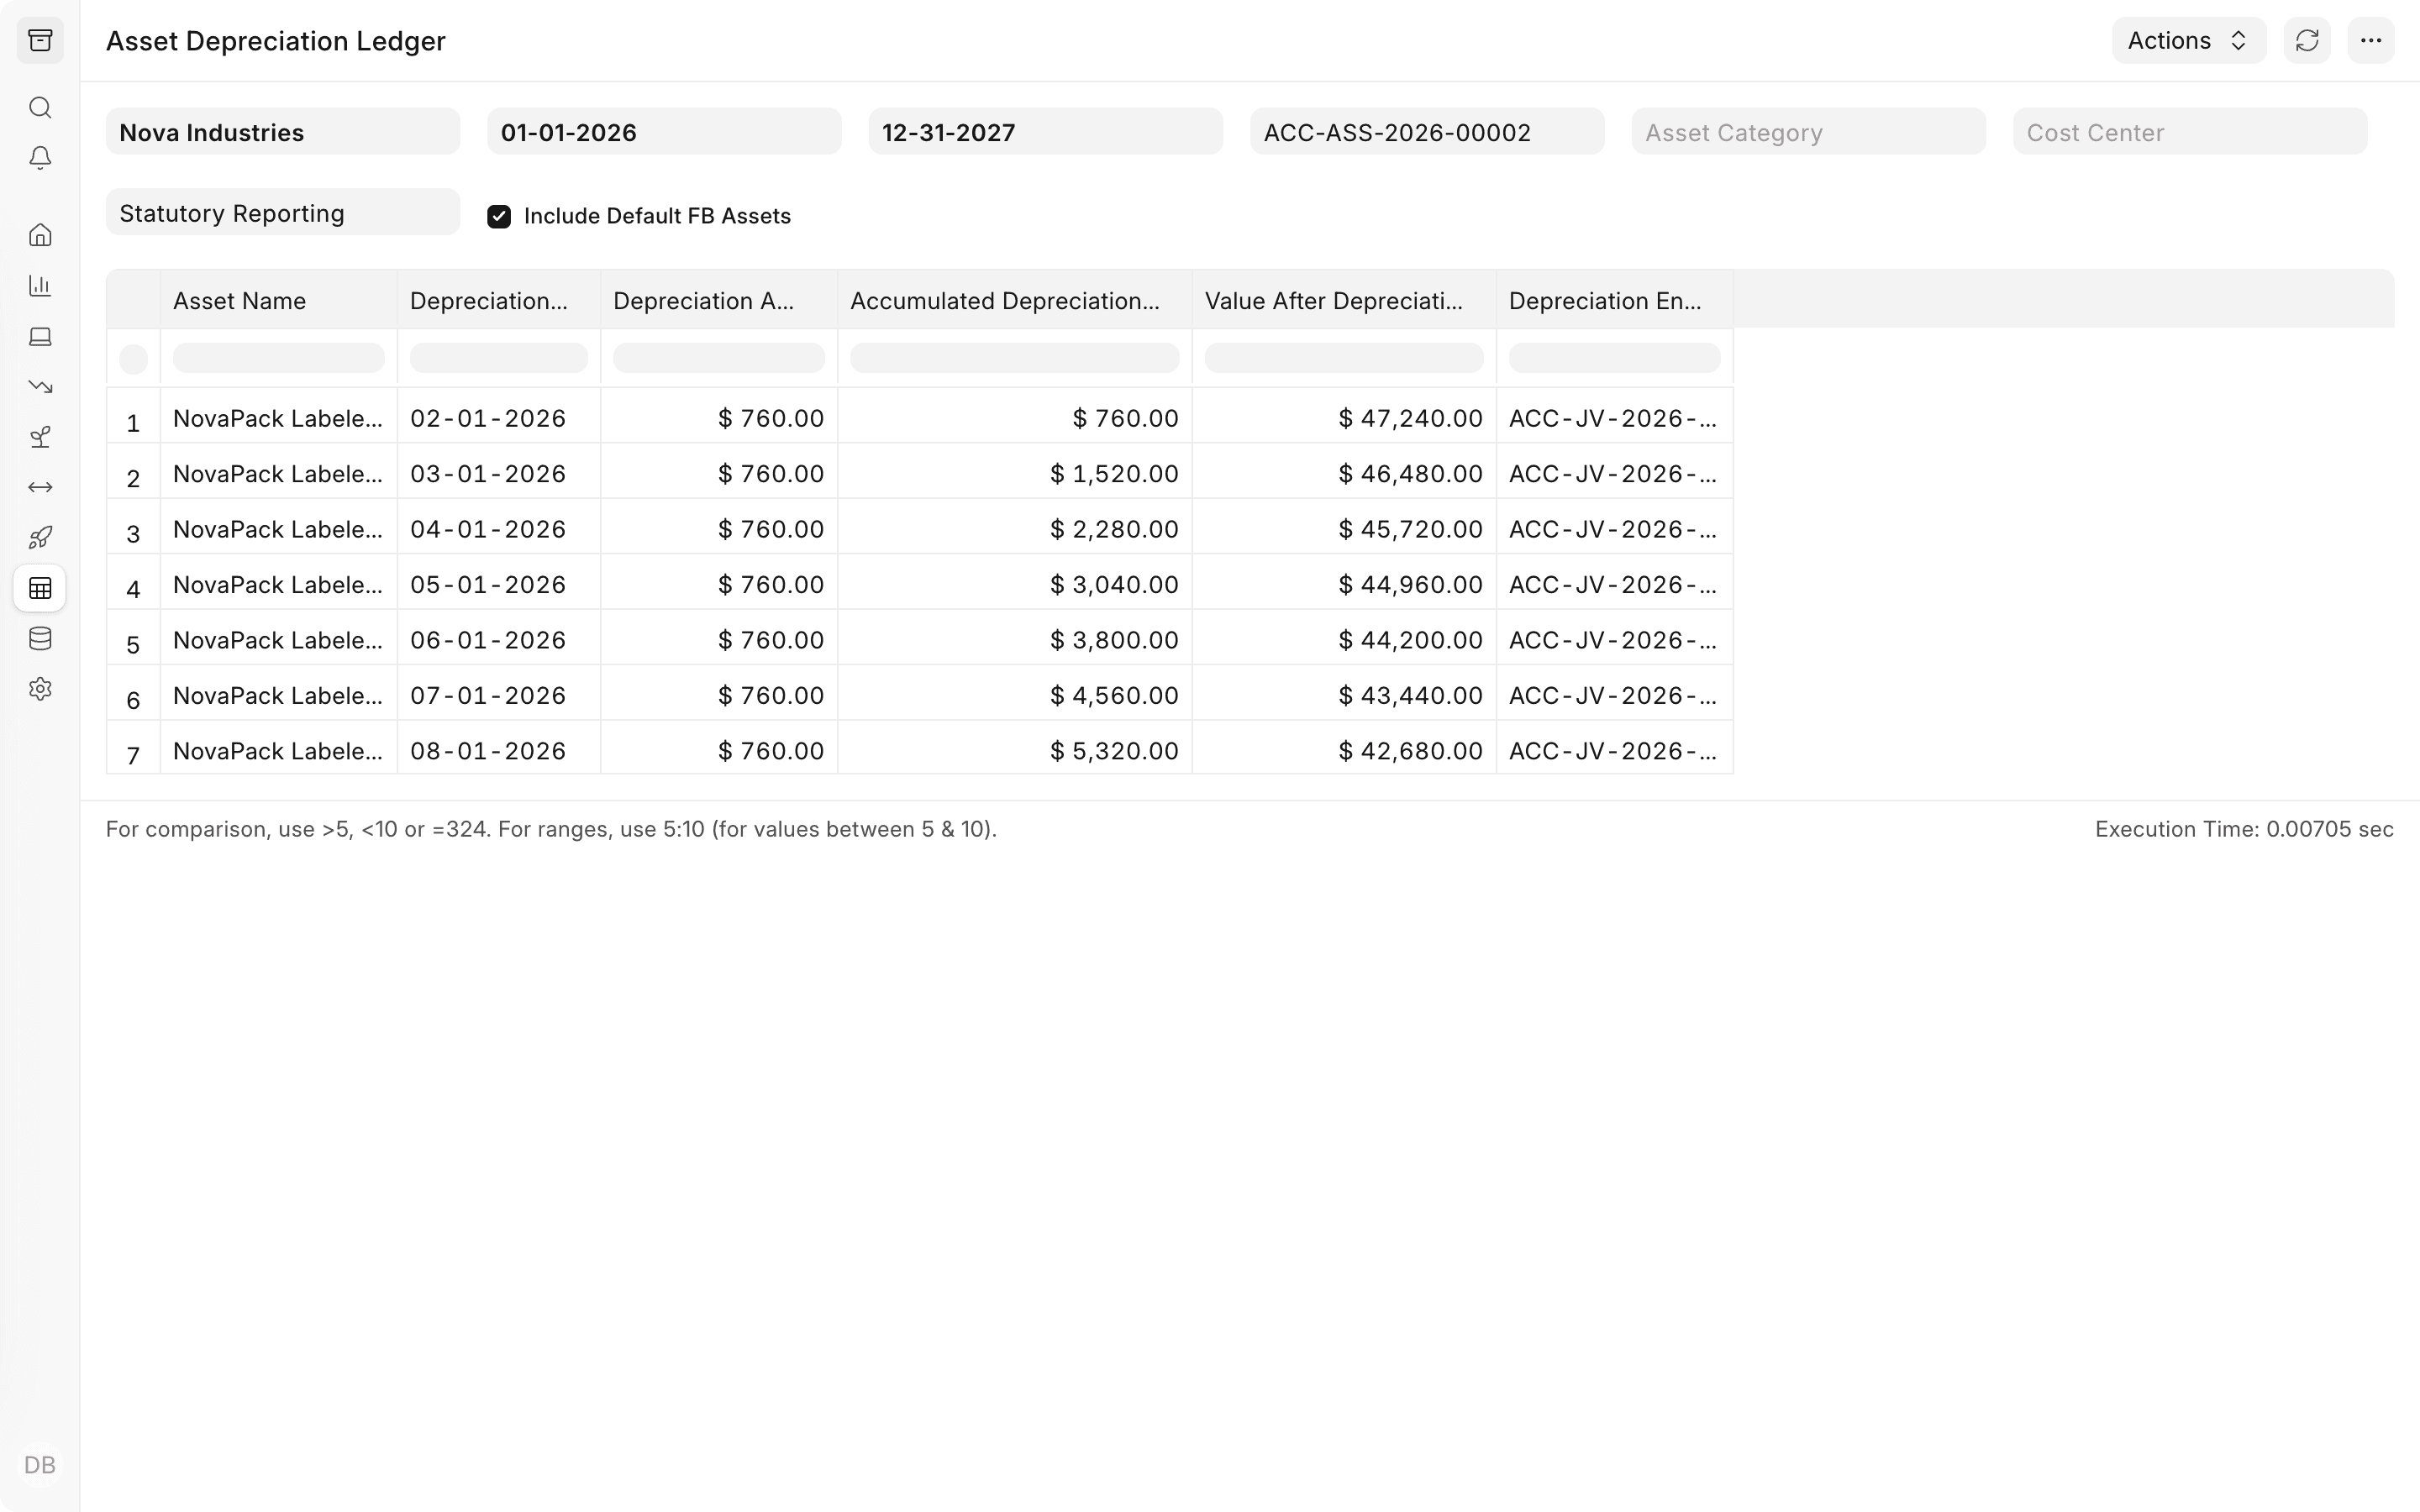Image resolution: width=2420 pixels, height=1512 pixels.
Task: Go to the home icon in sidebar
Action: click(40, 235)
